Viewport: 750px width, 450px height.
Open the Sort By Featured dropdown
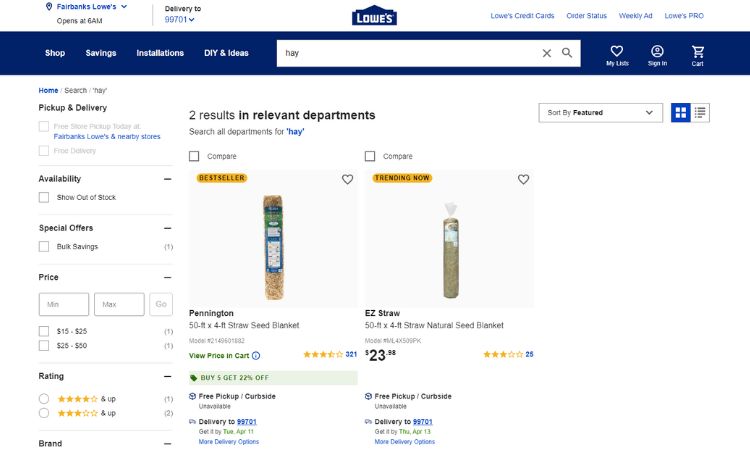tap(600, 113)
